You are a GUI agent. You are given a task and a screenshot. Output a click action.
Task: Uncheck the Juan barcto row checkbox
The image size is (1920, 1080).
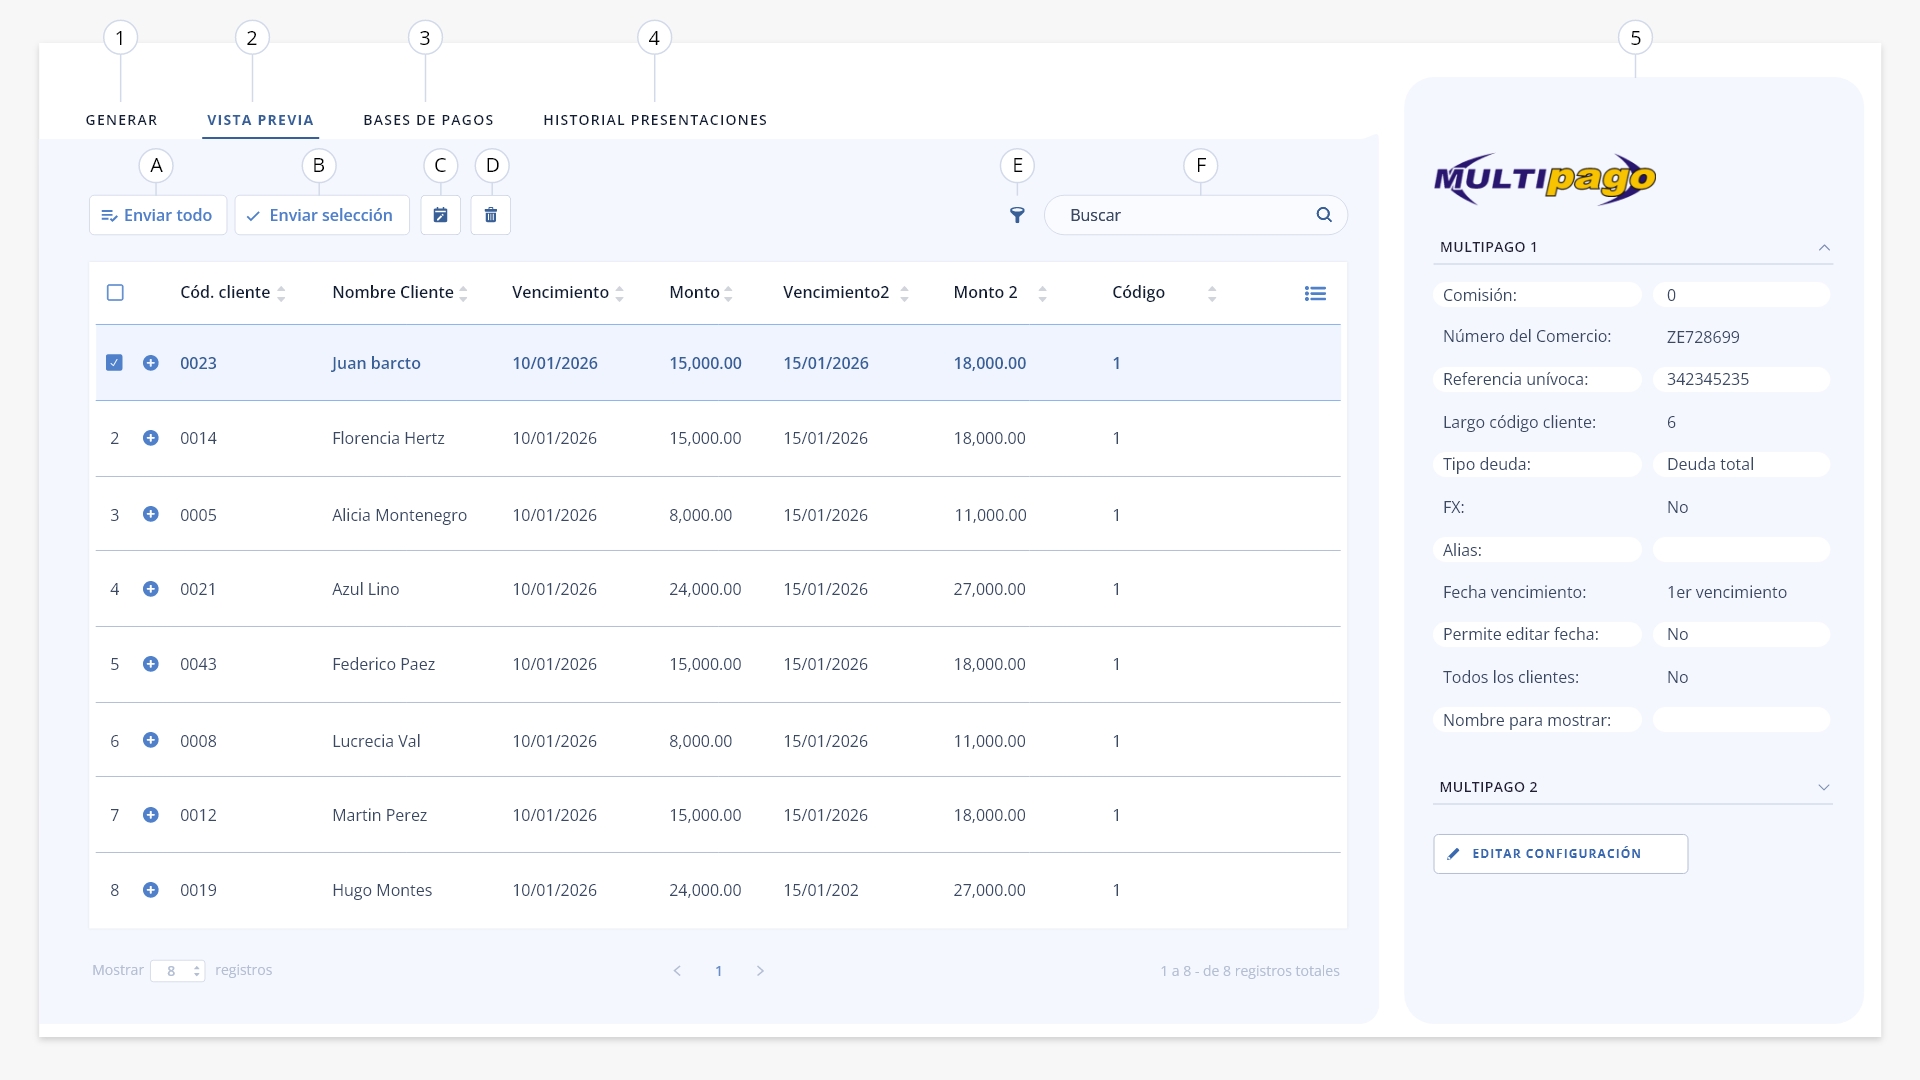(115, 363)
